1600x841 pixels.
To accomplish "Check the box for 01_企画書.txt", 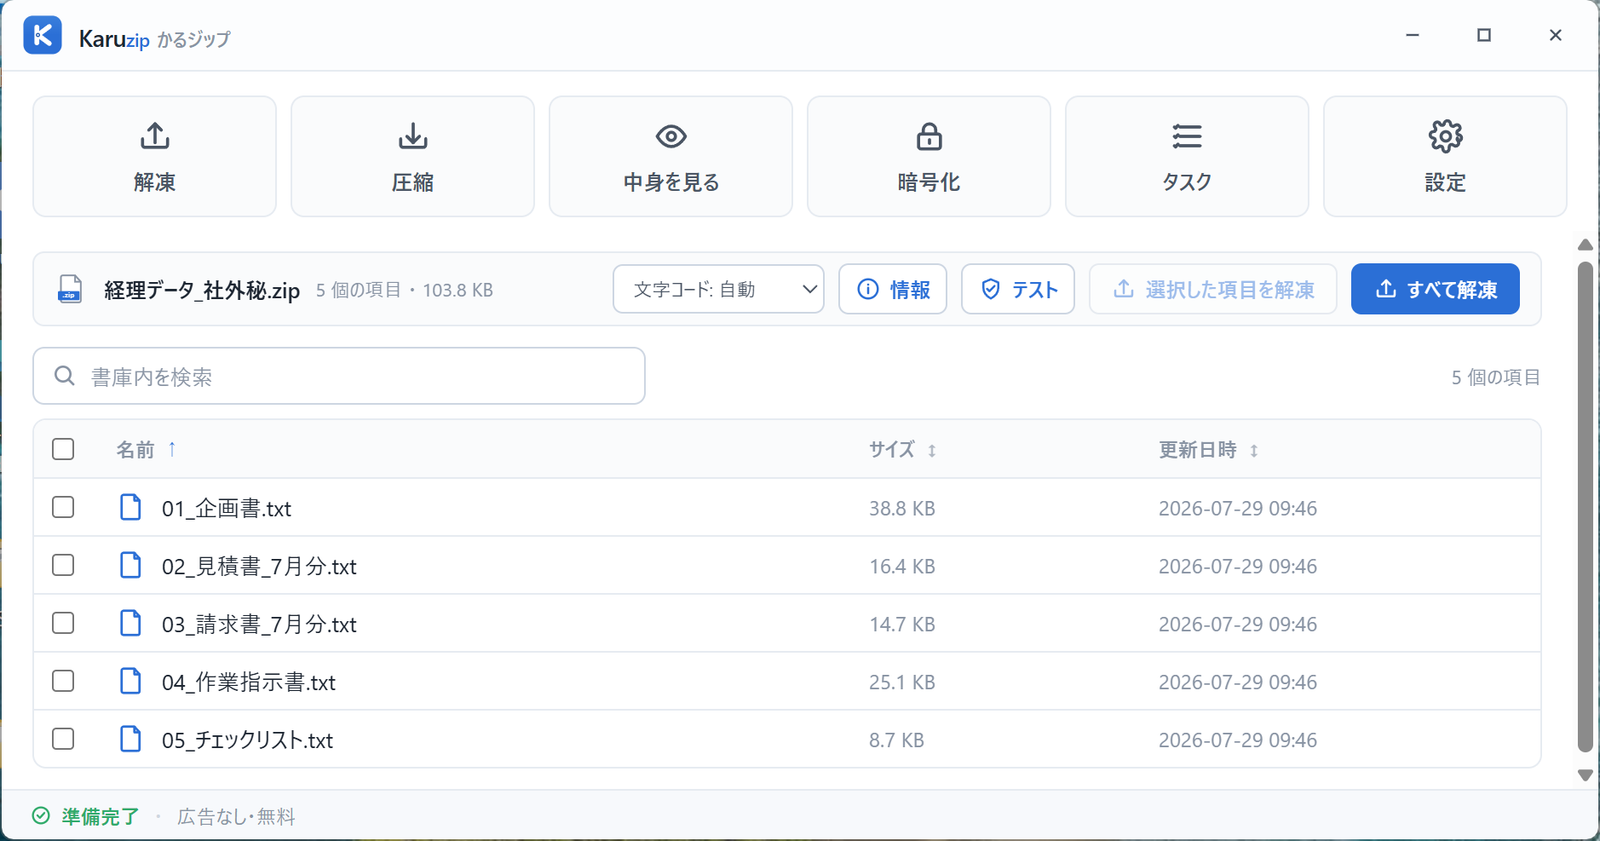I will coord(63,507).
